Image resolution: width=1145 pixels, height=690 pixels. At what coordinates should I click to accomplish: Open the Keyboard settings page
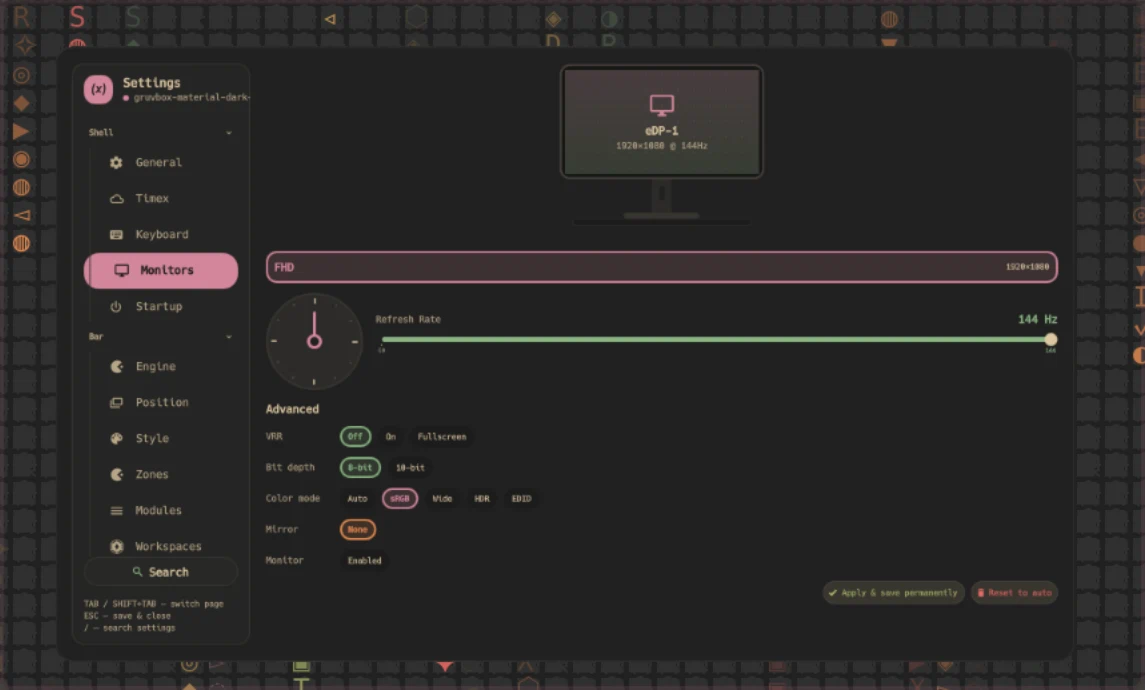click(x=161, y=234)
